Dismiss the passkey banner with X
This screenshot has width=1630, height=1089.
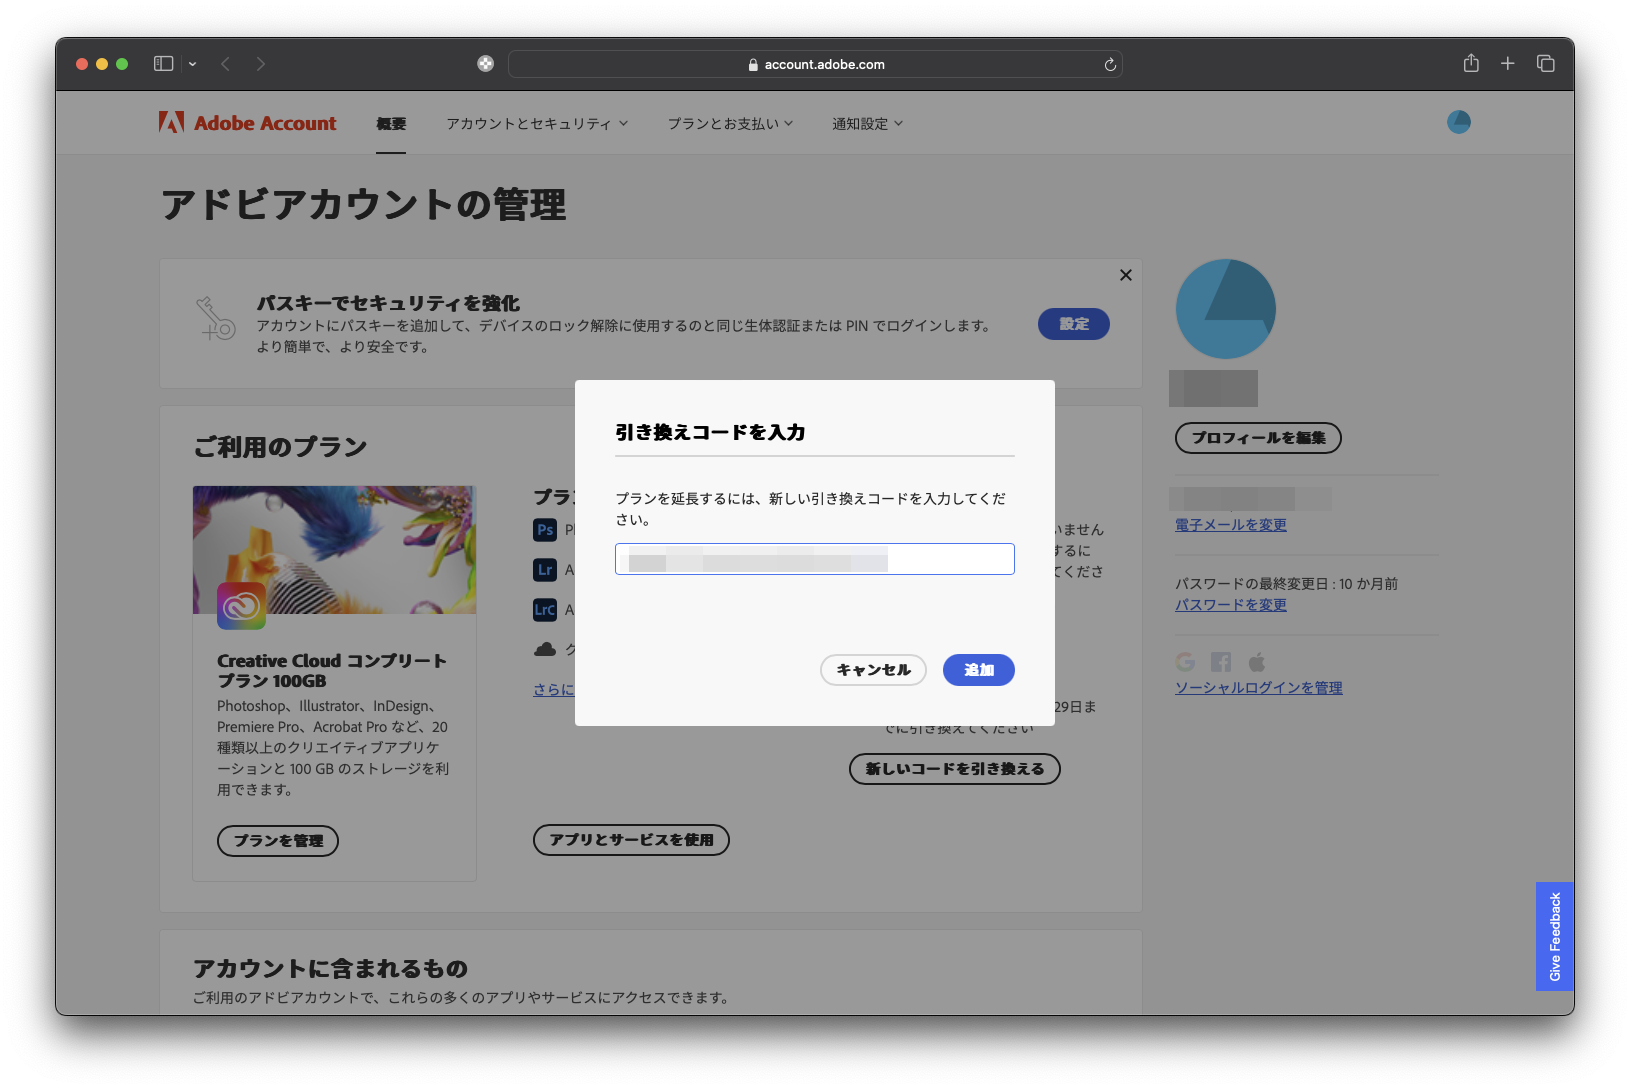tap(1126, 275)
